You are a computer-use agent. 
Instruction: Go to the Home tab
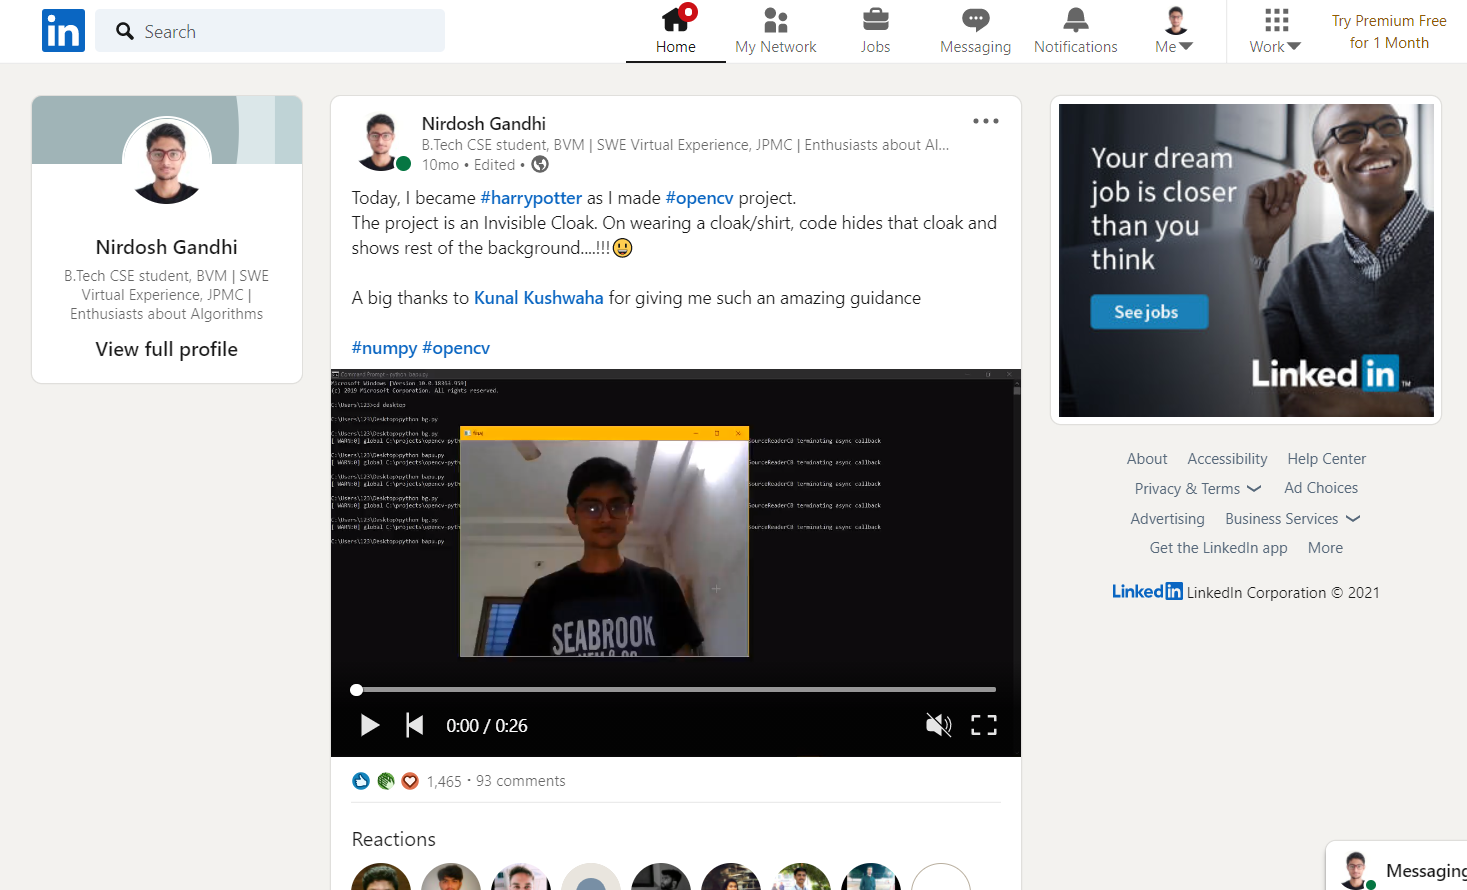pos(675,31)
